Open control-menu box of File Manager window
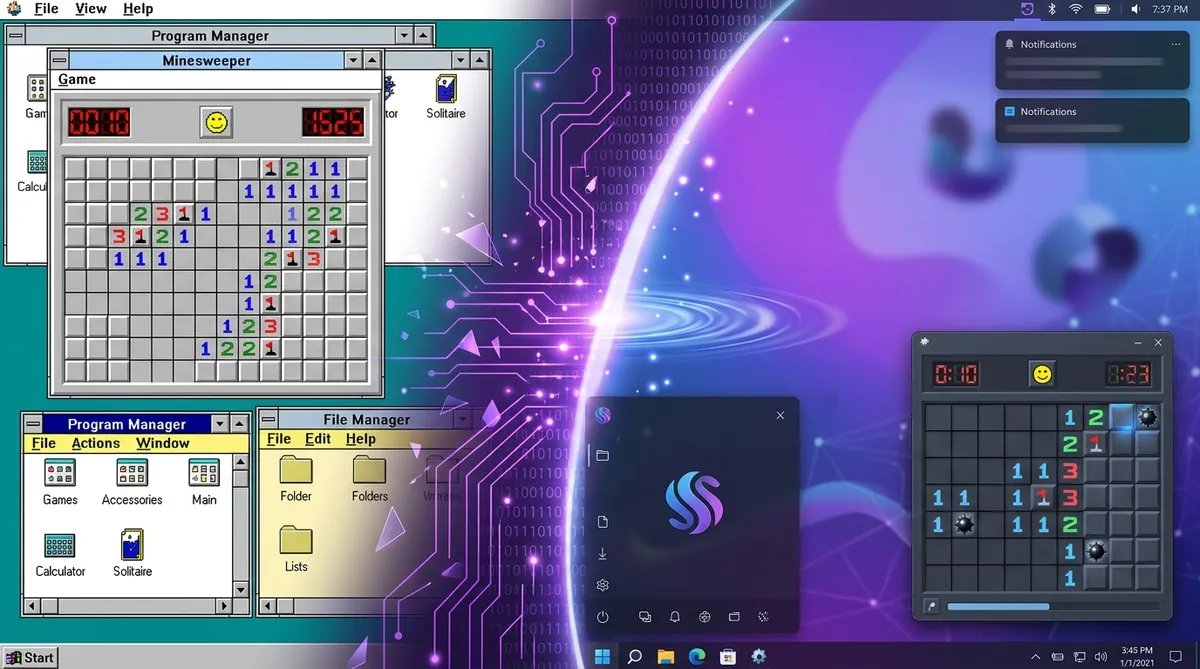This screenshot has width=1200, height=669. click(x=267, y=420)
